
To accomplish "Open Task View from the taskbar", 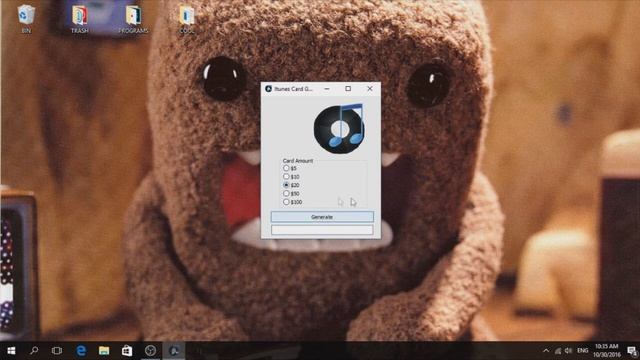I will pyautogui.click(x=57, y=351).
